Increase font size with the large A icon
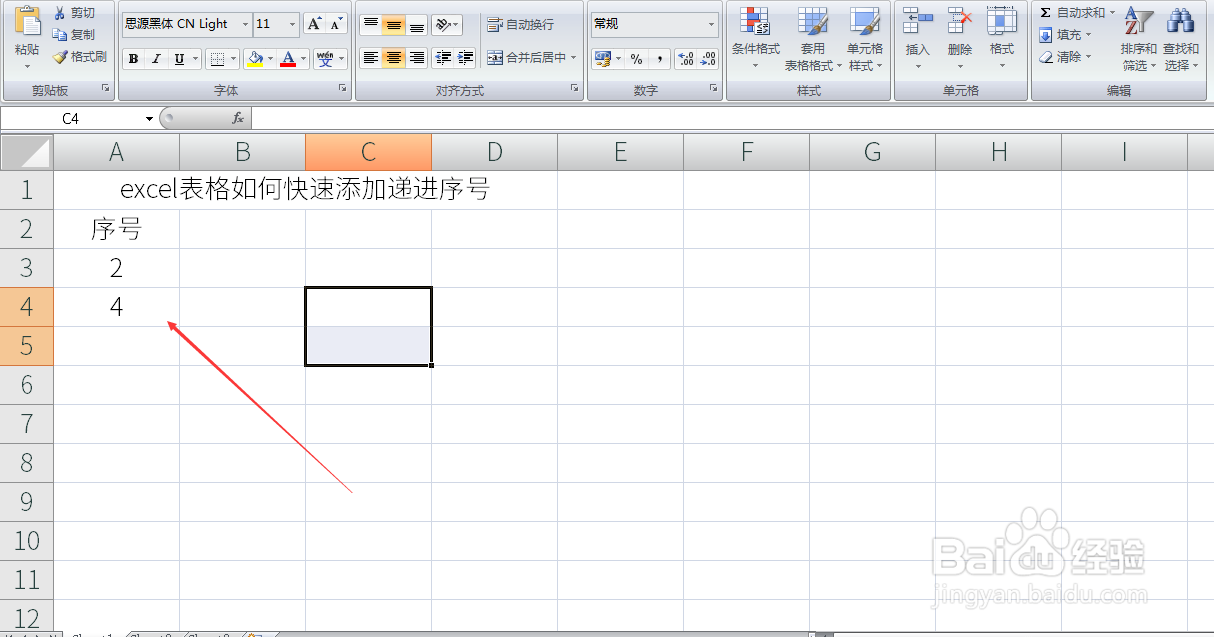1214x637 pixels. pos(314,24)
